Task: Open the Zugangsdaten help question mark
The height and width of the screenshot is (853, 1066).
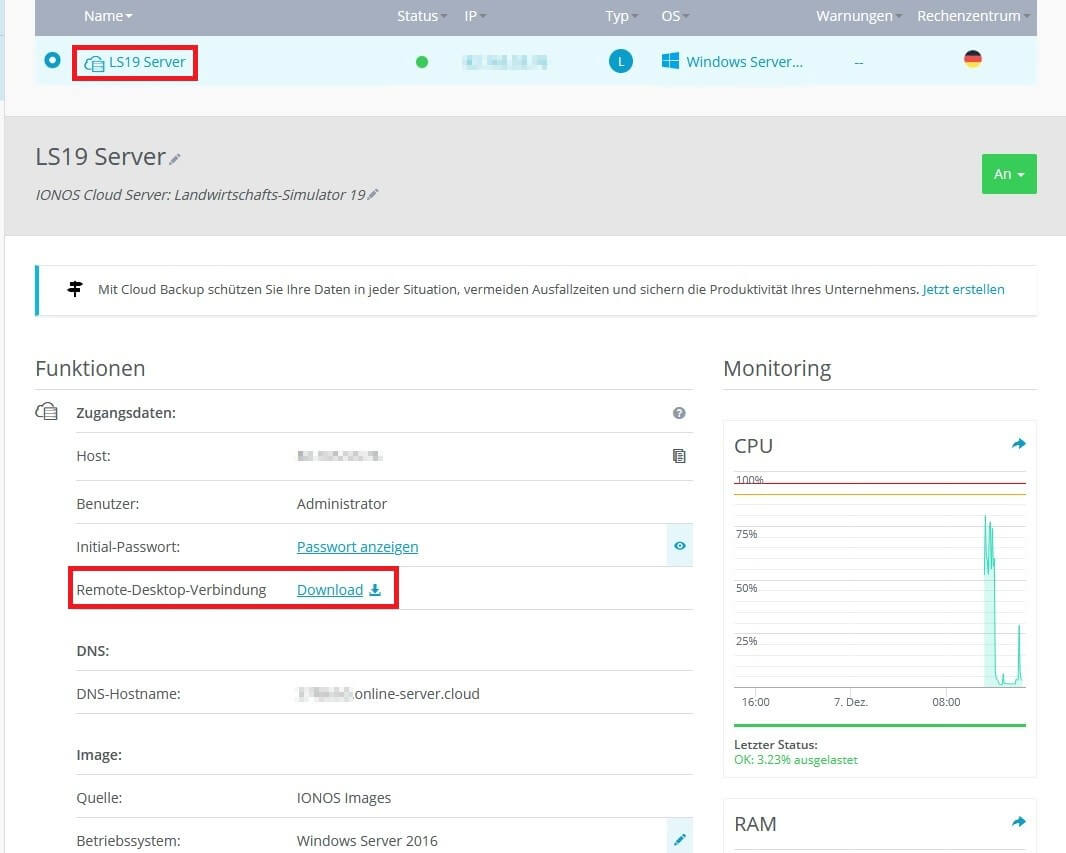Action: tap(678, 413)
